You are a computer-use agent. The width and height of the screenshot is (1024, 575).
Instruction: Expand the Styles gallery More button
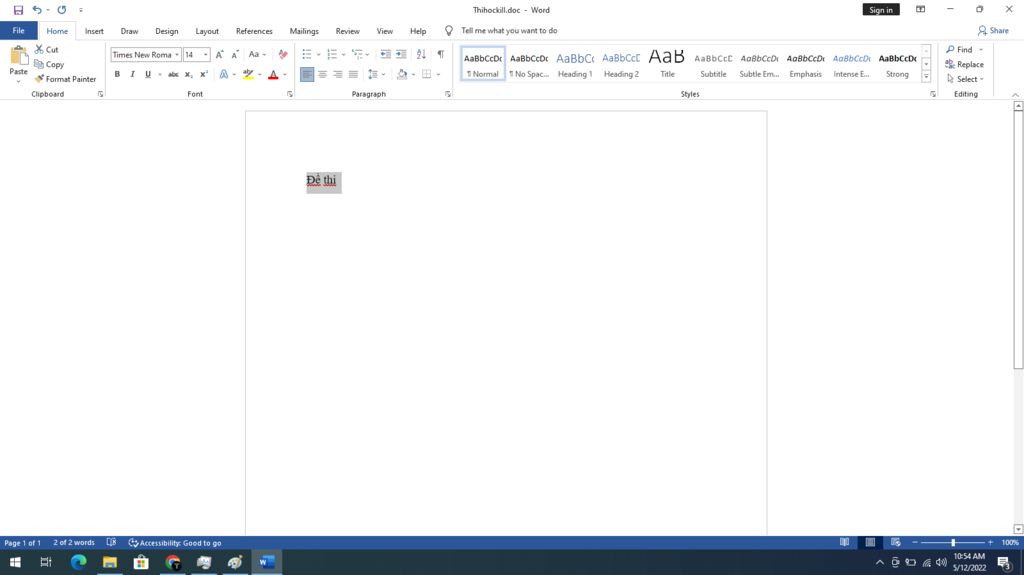point(926,77)
